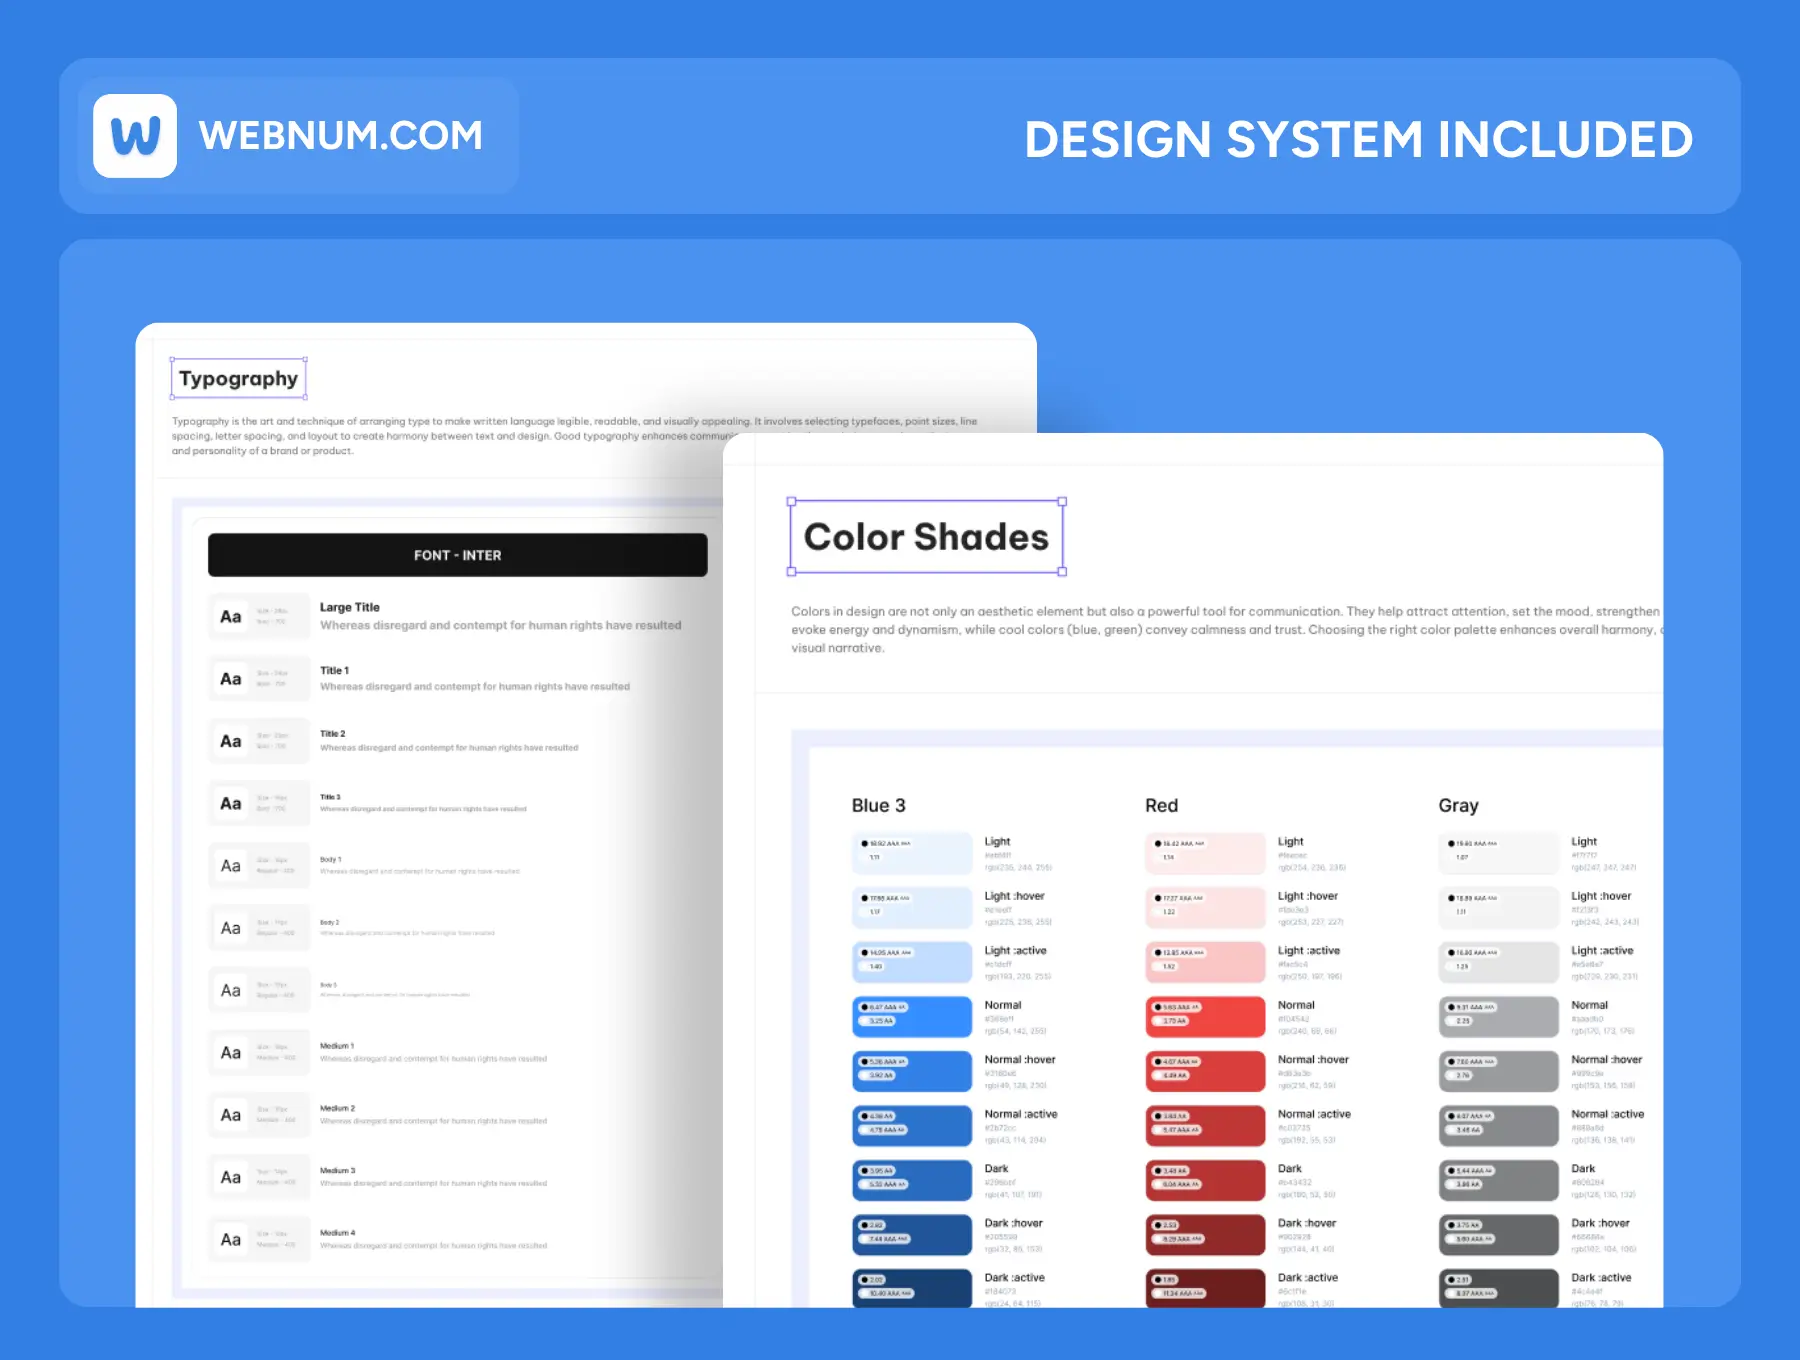Choose the Red Dark :hover swatch
Image resolution: width=1800 pixels, height=1360 pixels.
1205,1235
